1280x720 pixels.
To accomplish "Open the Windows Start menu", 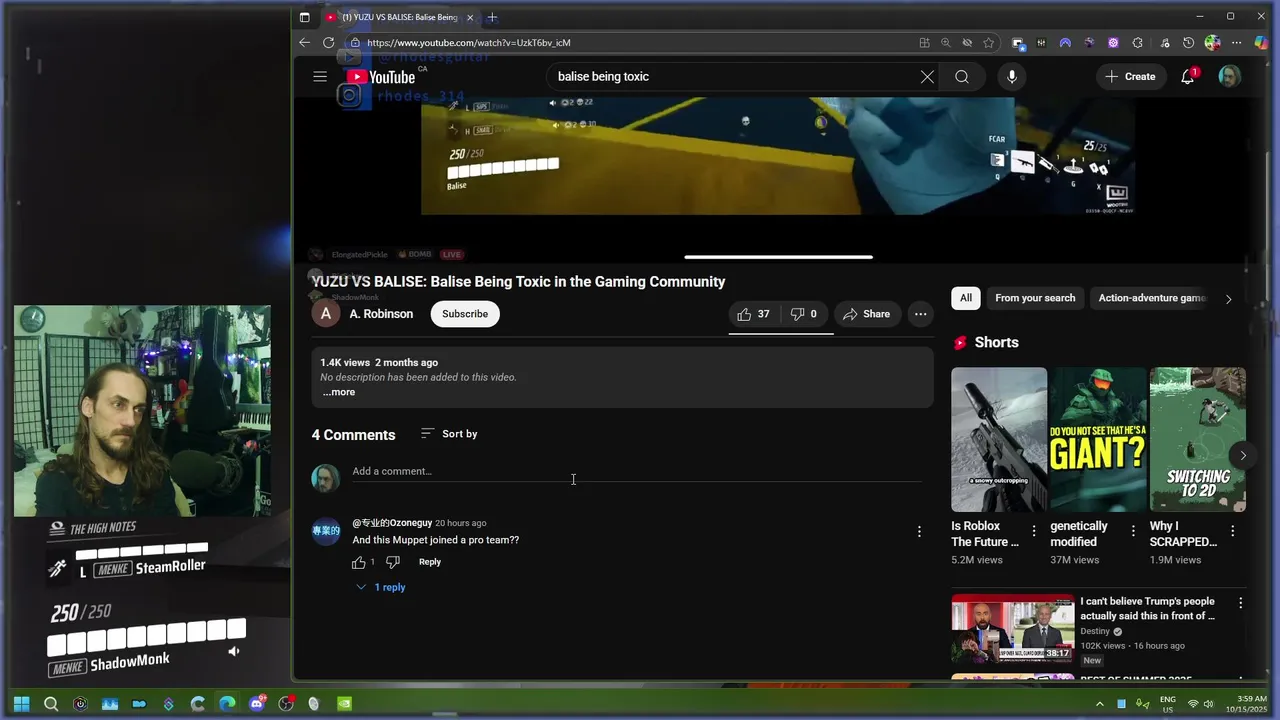I will pos(21,703).
